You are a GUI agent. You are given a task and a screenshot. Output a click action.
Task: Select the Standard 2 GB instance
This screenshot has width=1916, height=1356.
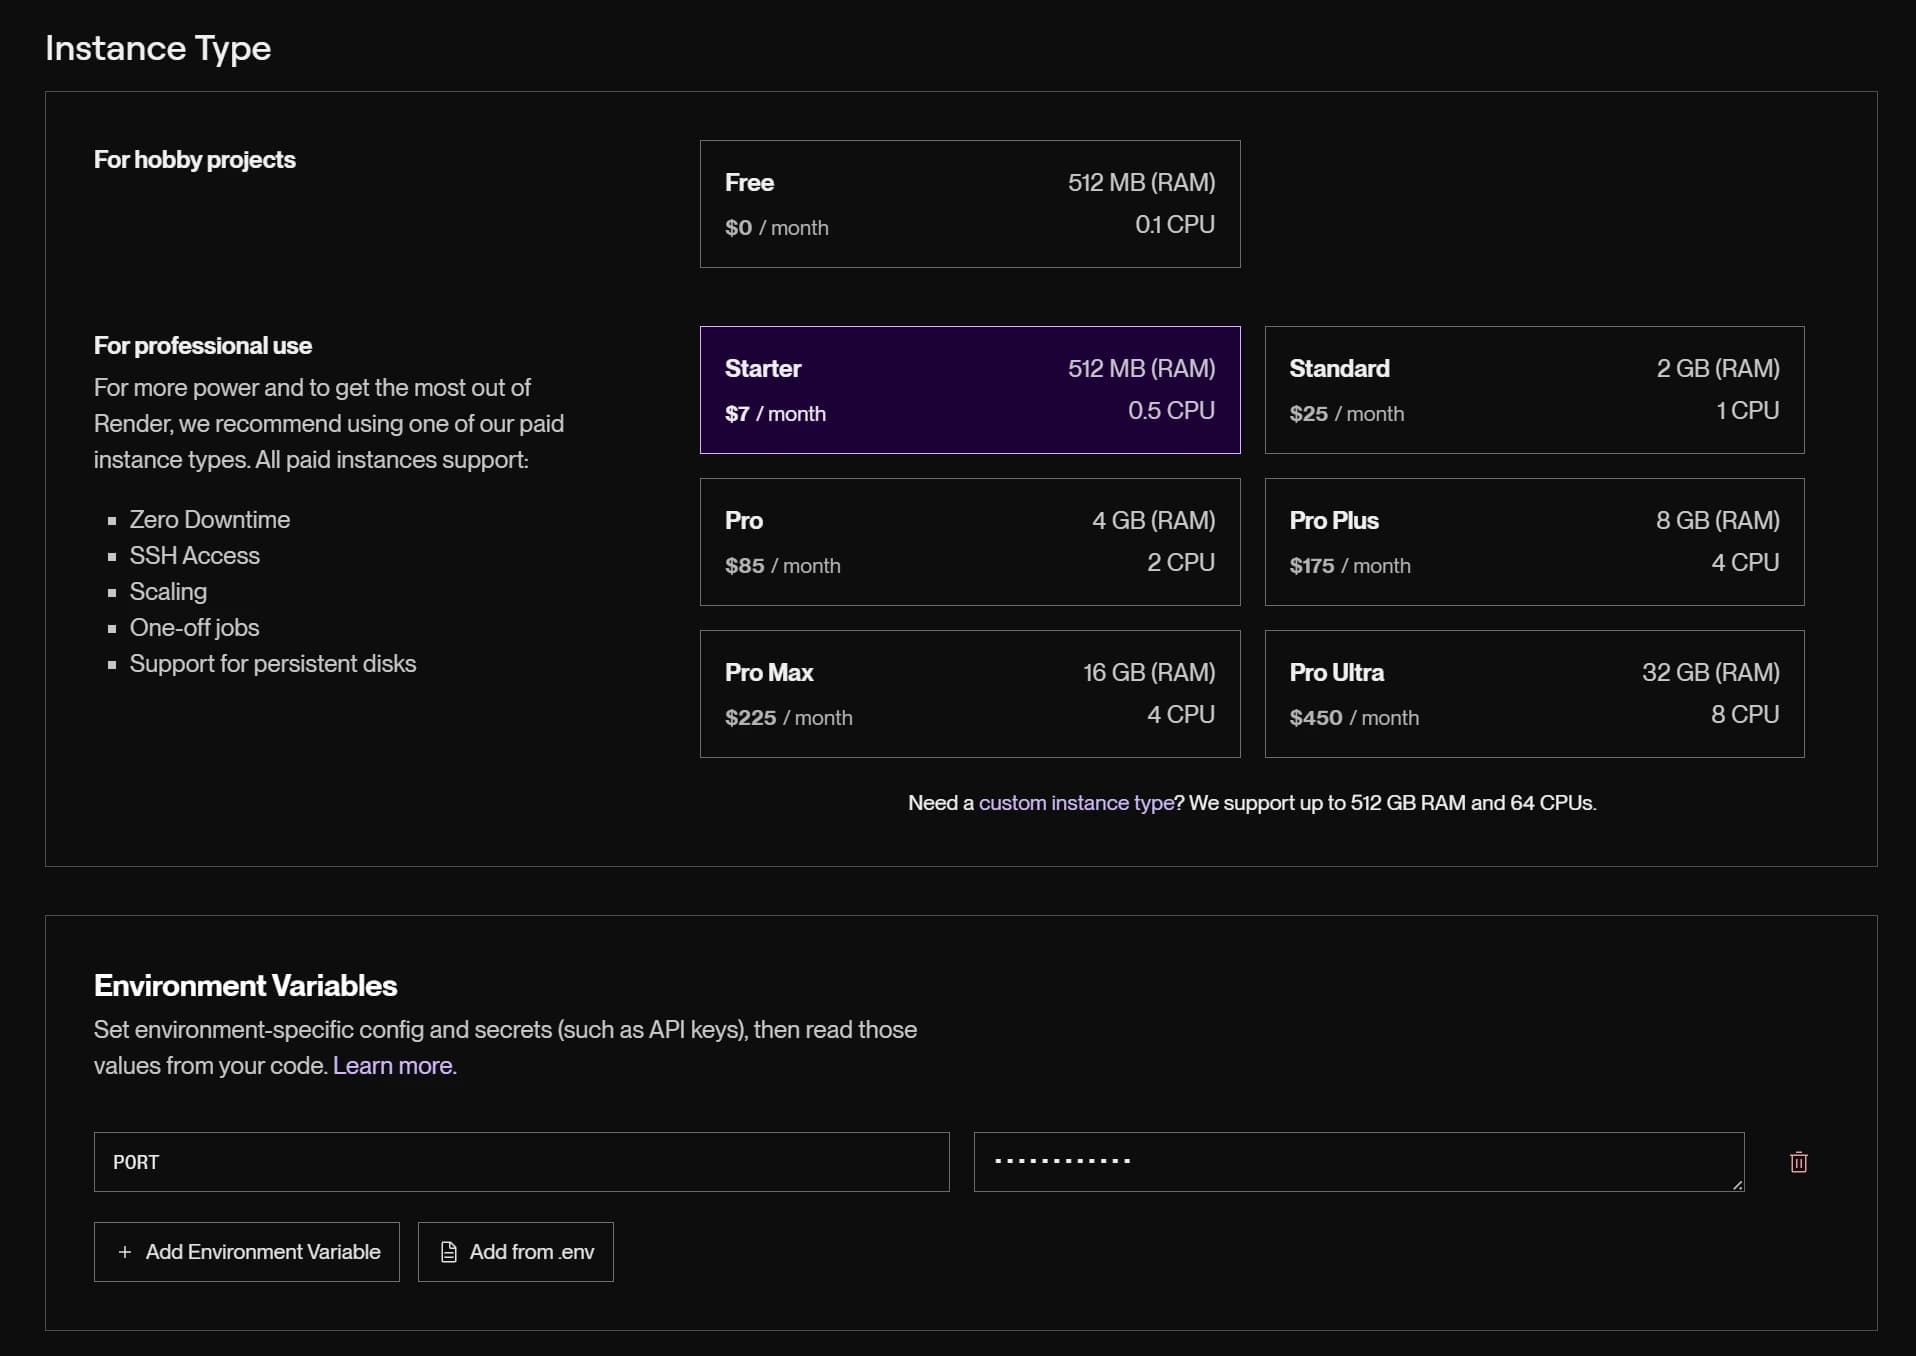point(1533,390)
